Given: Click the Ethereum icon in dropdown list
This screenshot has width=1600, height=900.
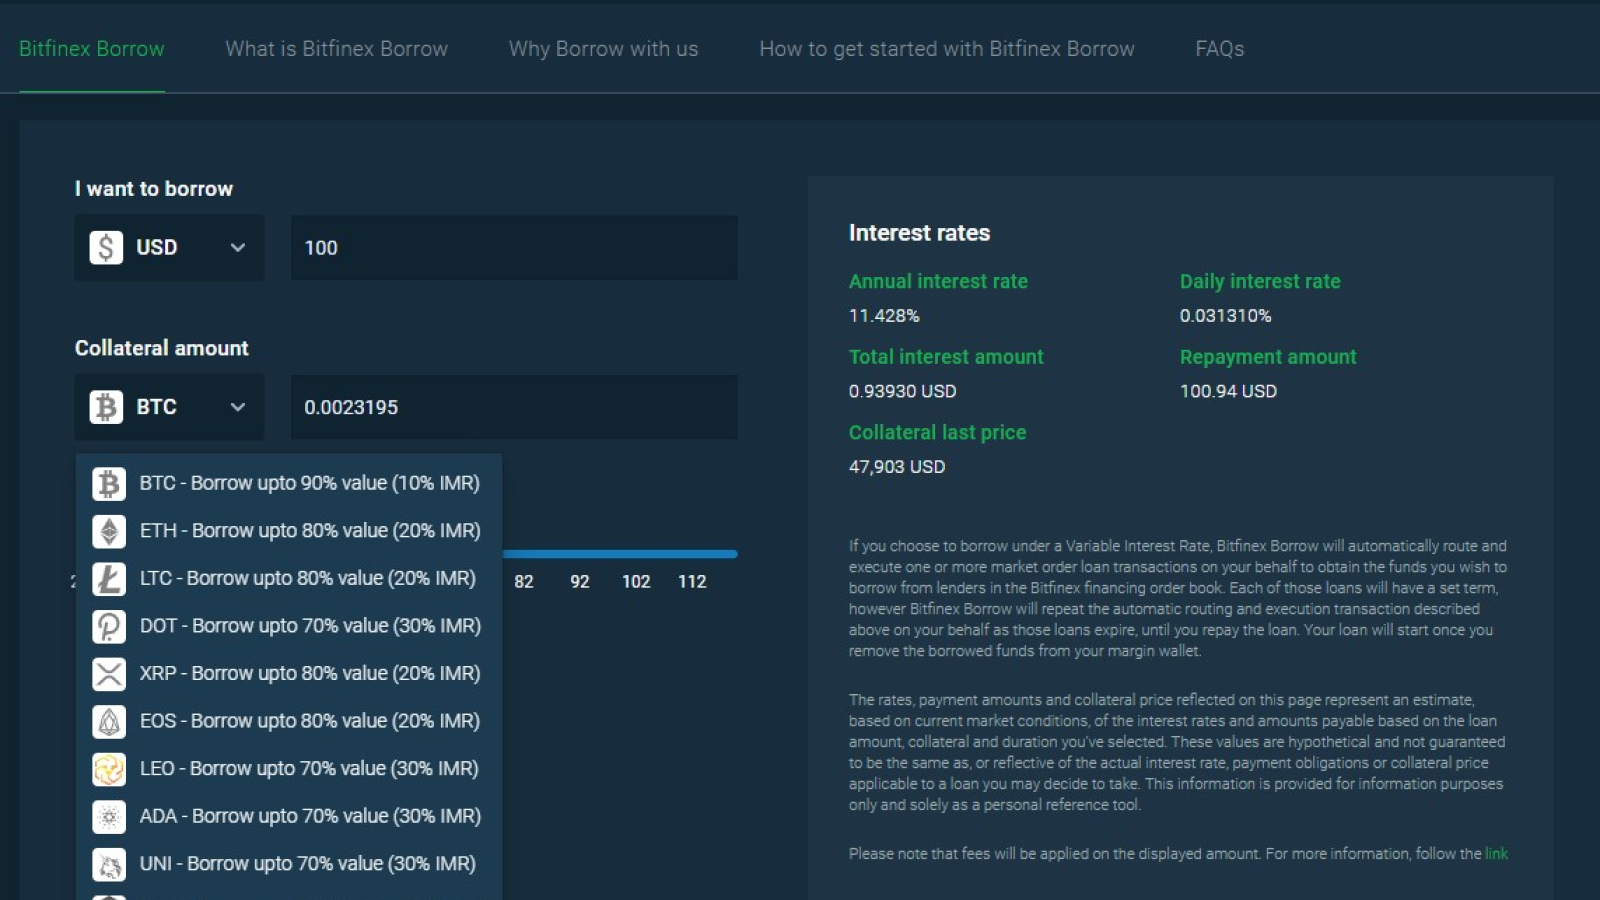Looking at the screenshot, I should [109, 531].
